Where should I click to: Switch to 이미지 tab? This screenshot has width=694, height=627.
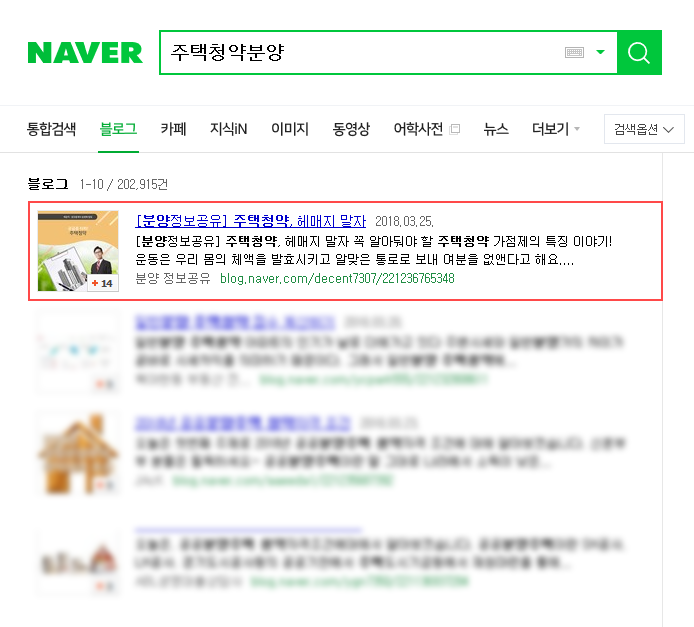pyautogui.click(x=289, y=129)
